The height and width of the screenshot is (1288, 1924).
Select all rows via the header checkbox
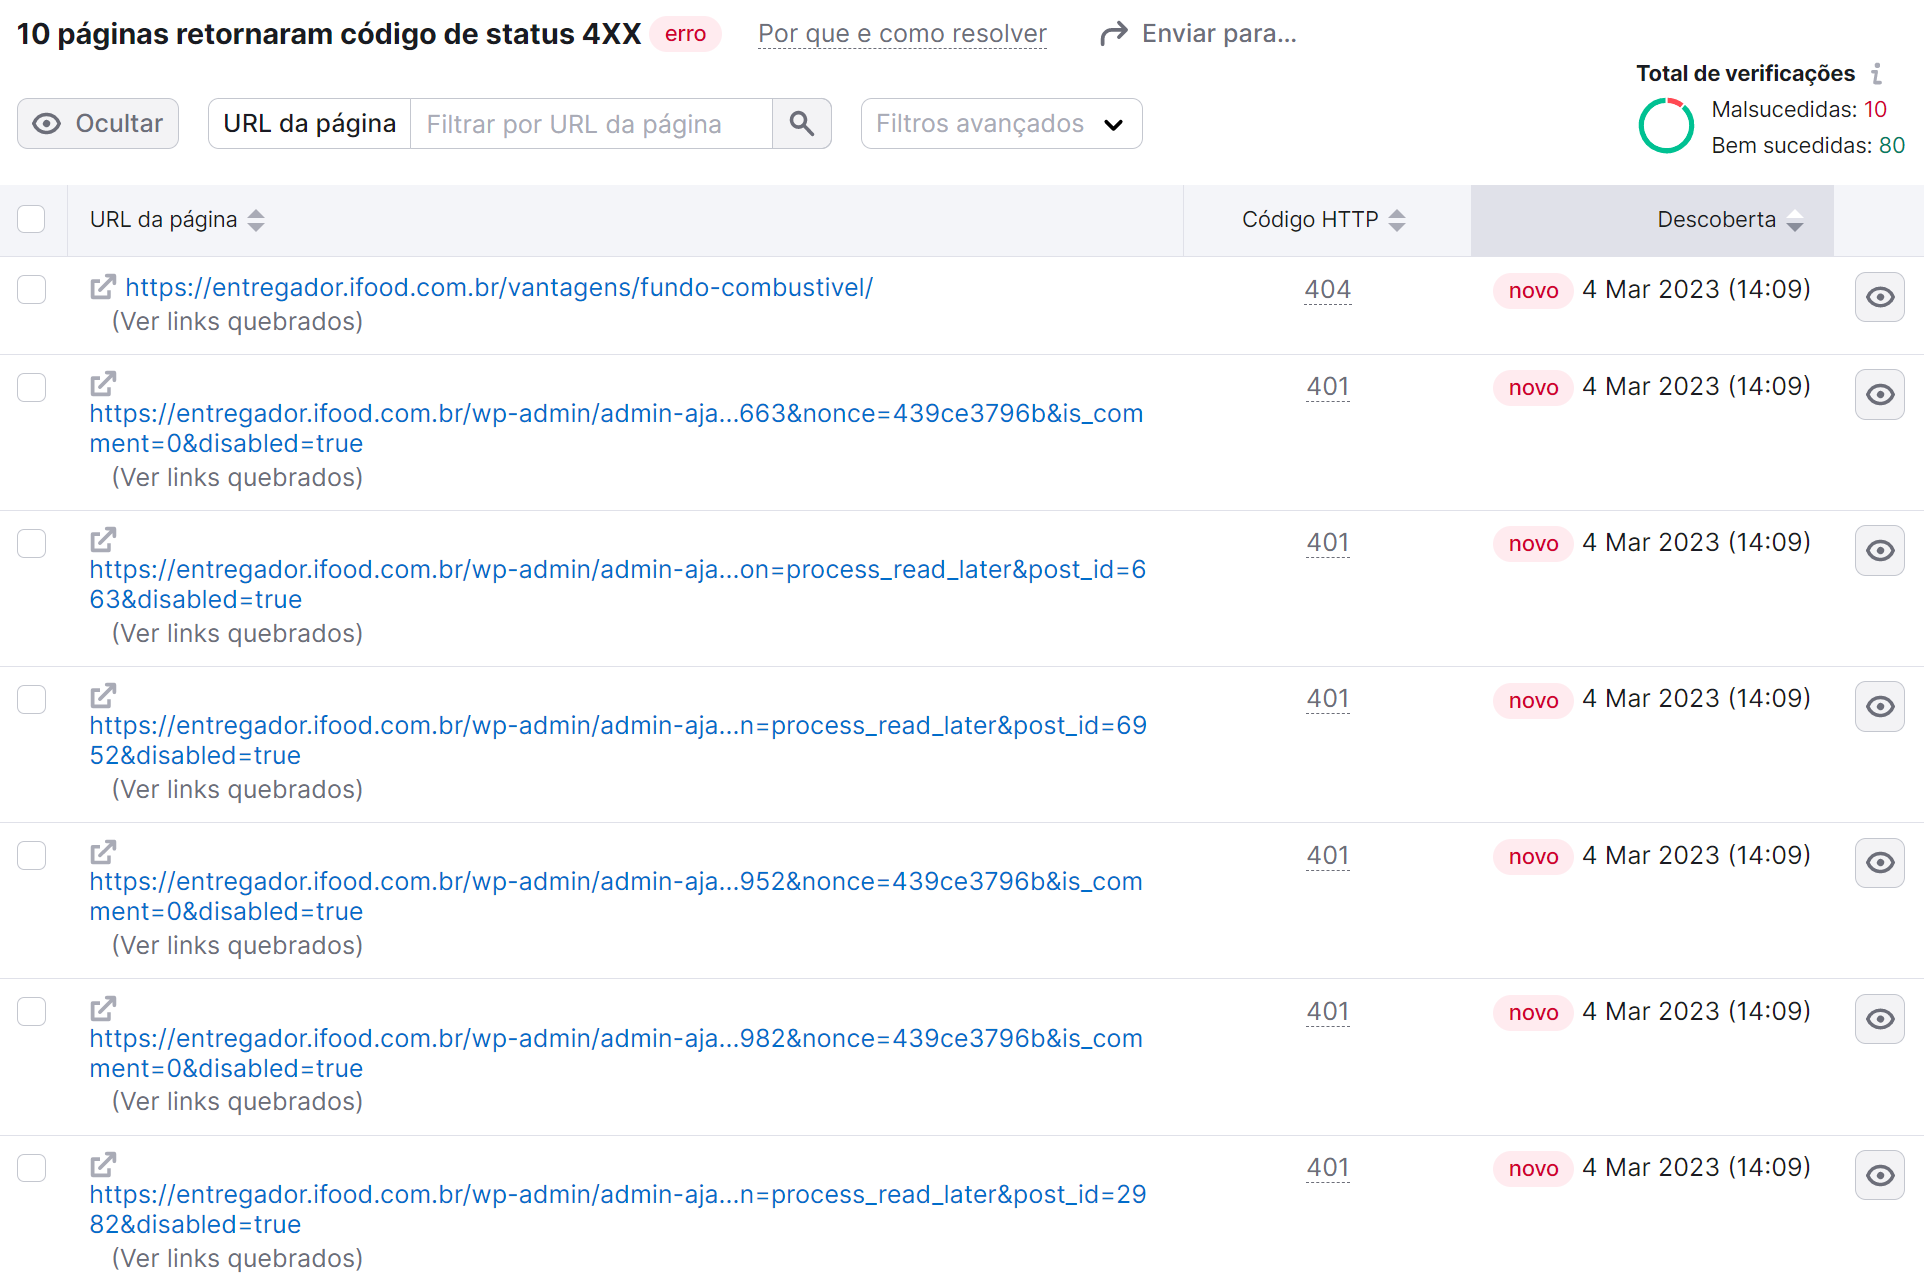31,218
